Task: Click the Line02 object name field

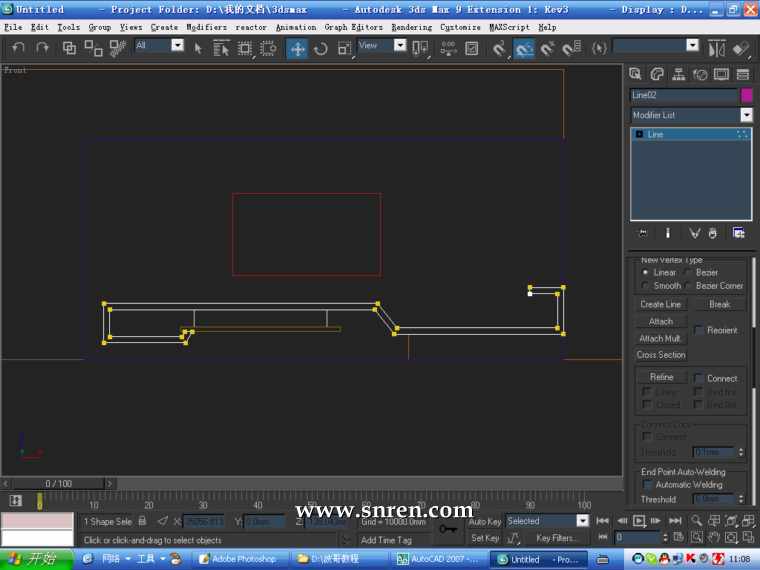Action: tap(684, 95)
